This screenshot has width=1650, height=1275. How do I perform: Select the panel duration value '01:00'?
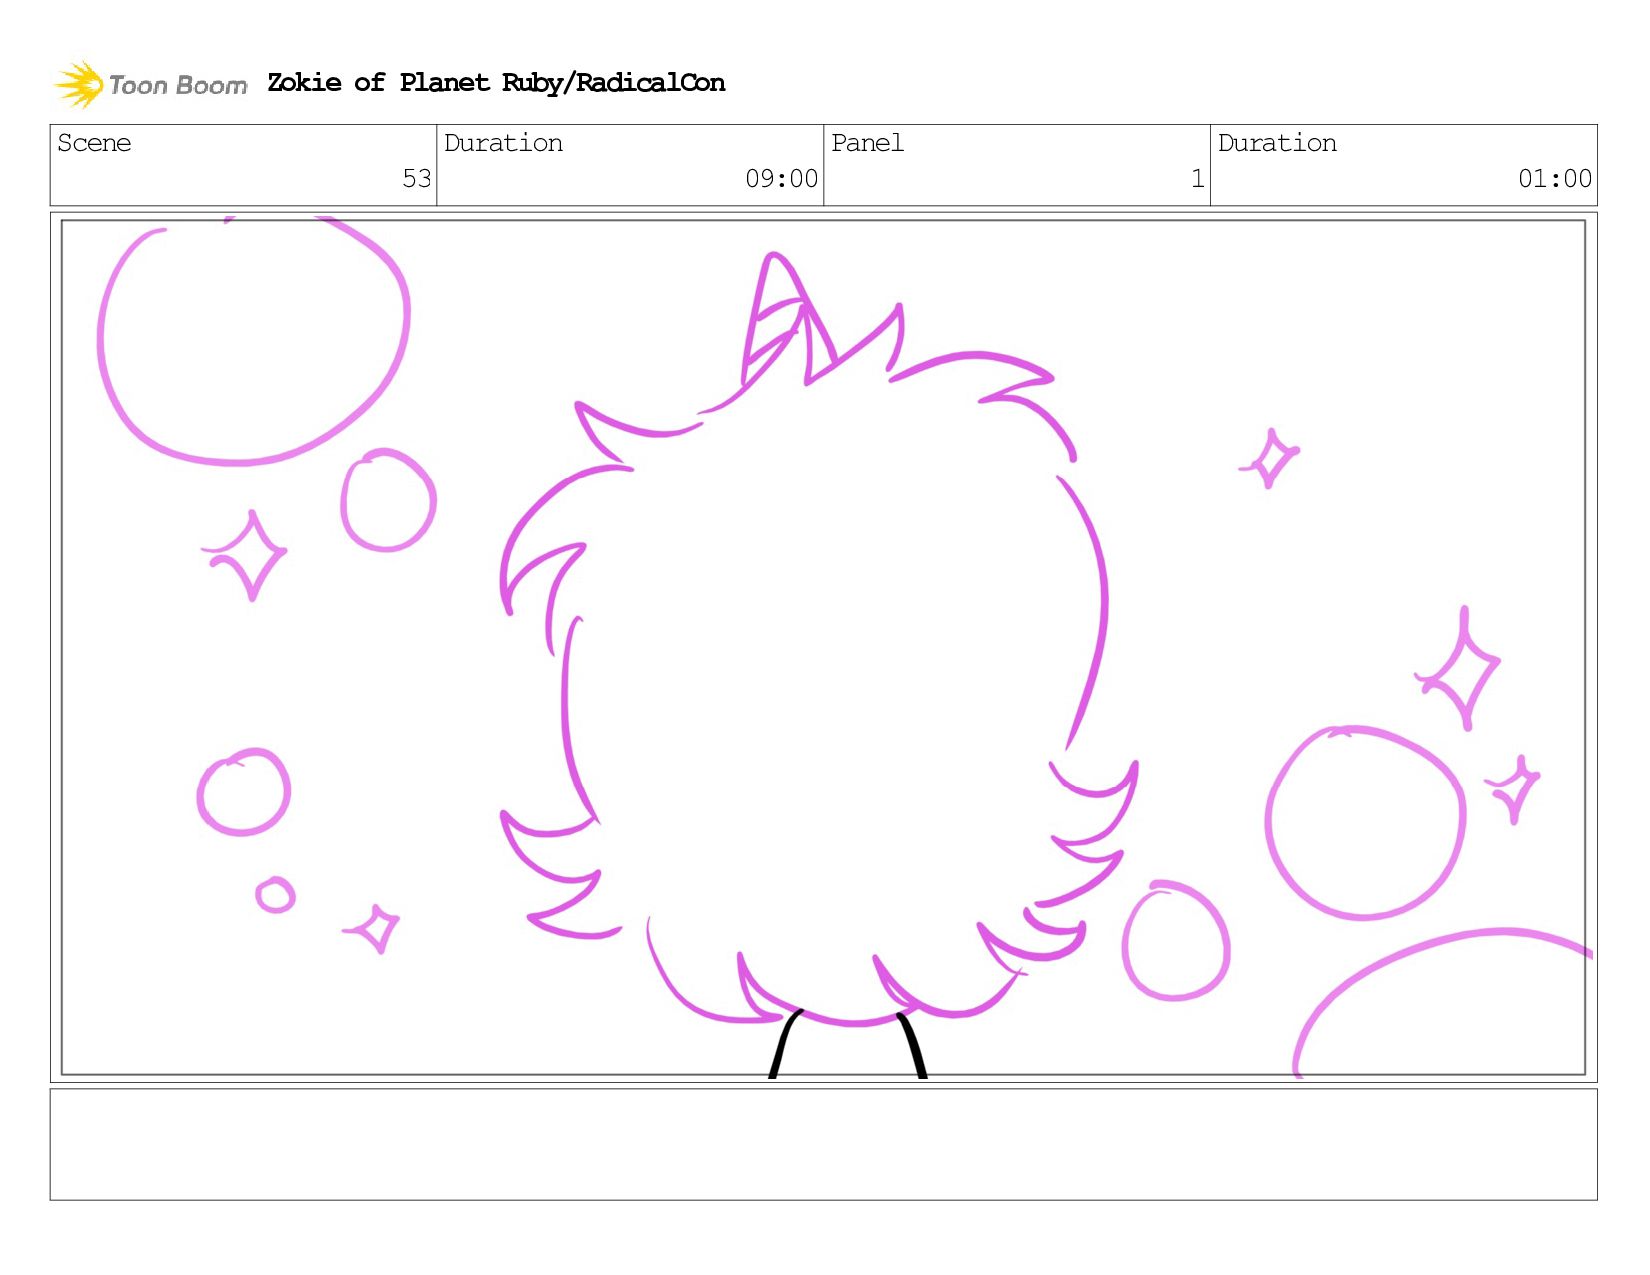pyautogui.click(x=1554, y=179)
